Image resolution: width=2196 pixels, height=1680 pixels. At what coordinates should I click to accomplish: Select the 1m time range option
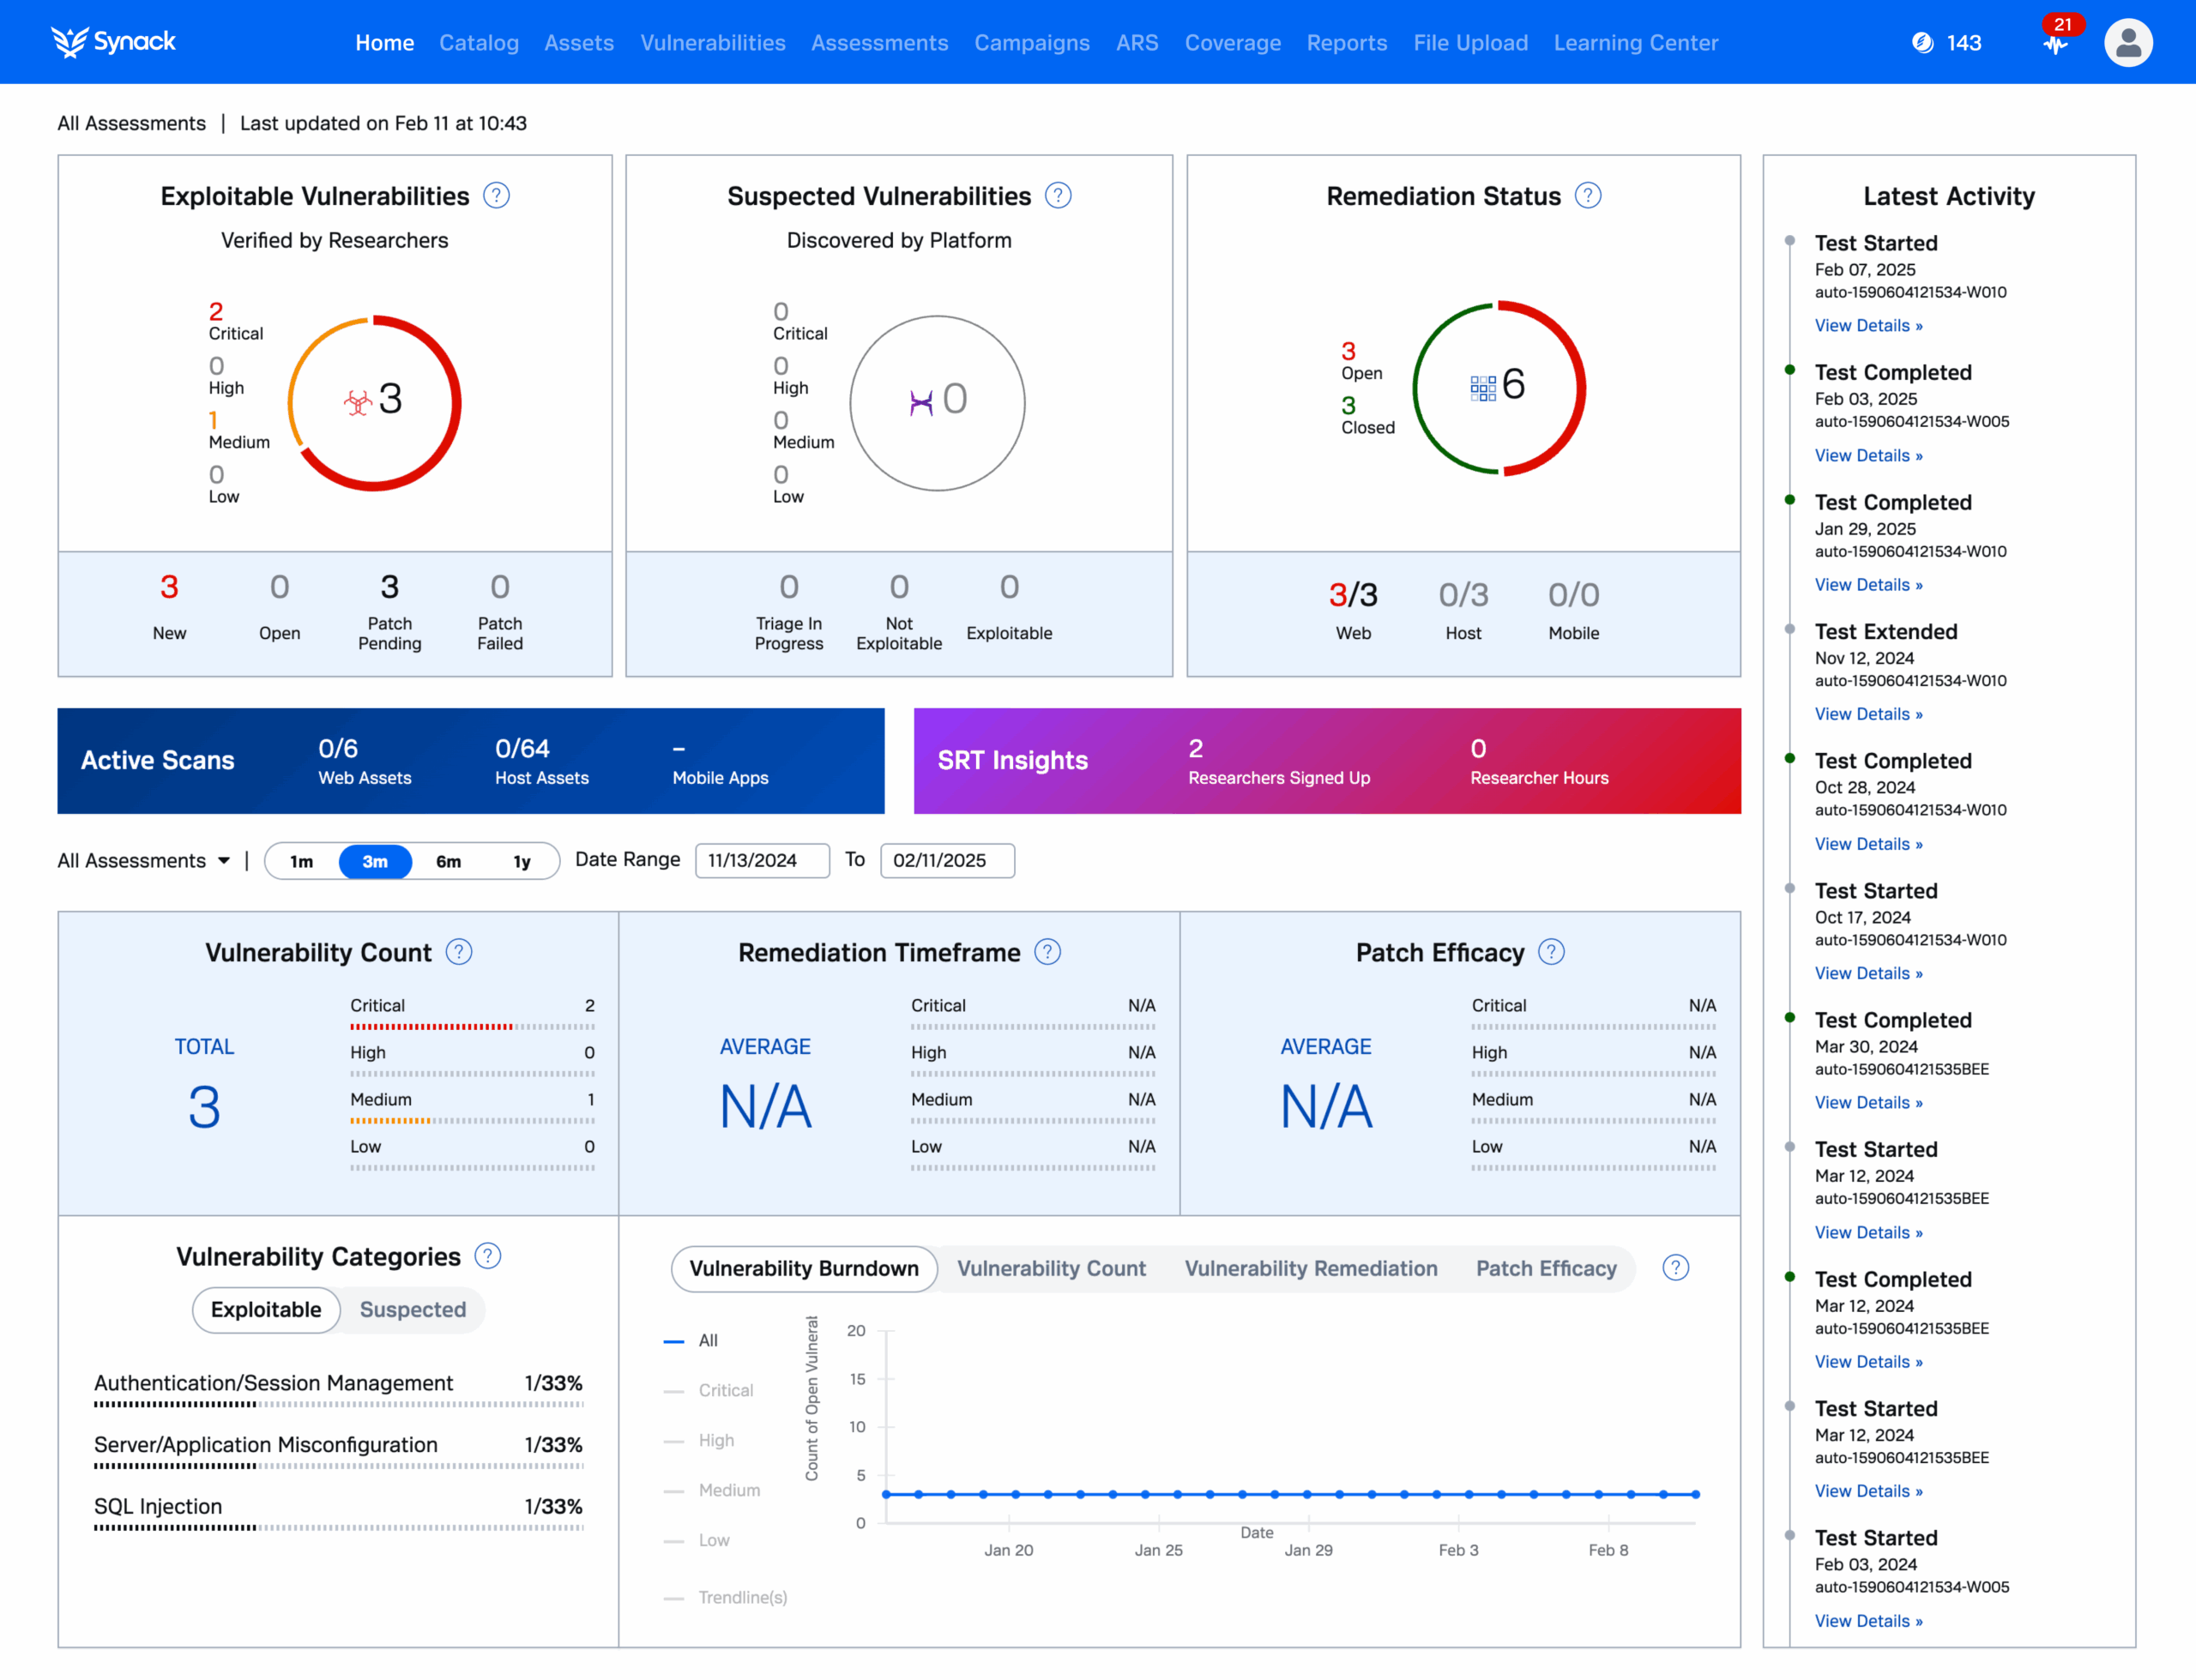tap(301, 861)
